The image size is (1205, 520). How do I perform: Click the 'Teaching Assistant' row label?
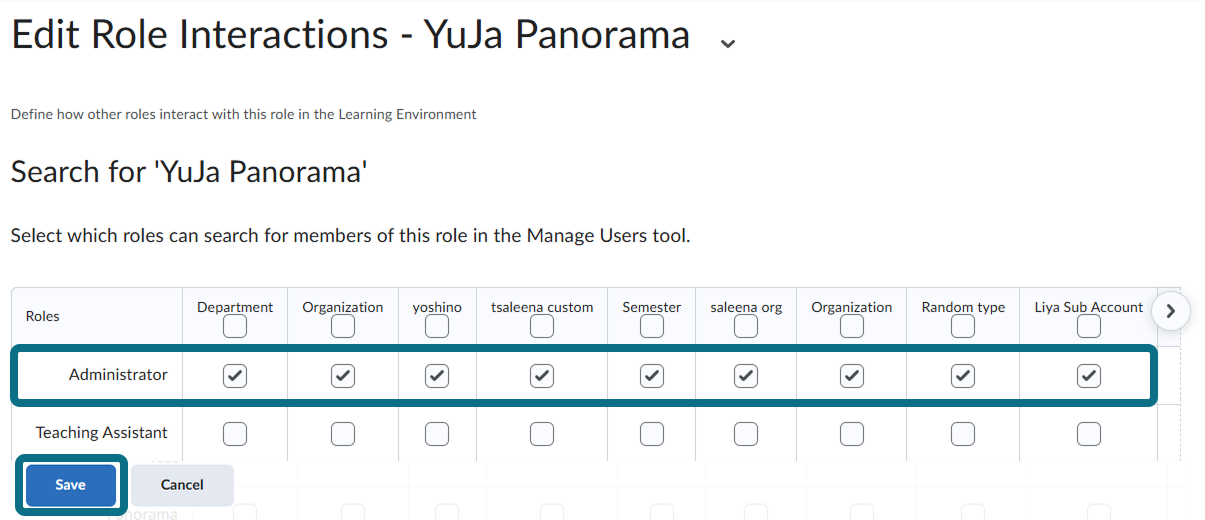102,433
